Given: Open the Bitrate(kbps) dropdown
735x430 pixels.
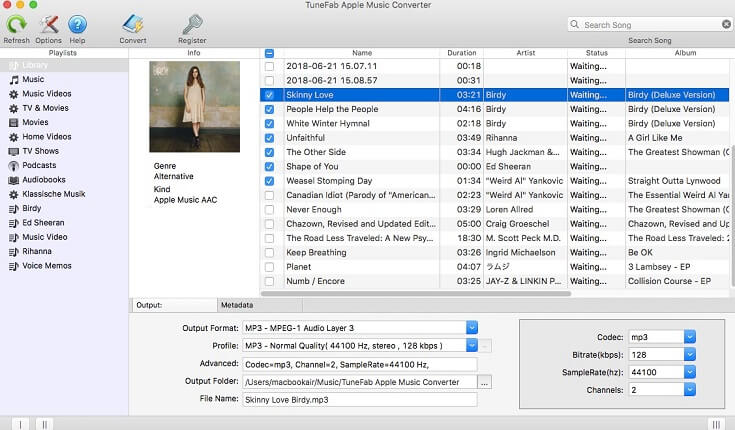Looking at the screenshot, I should click(690, 355).
